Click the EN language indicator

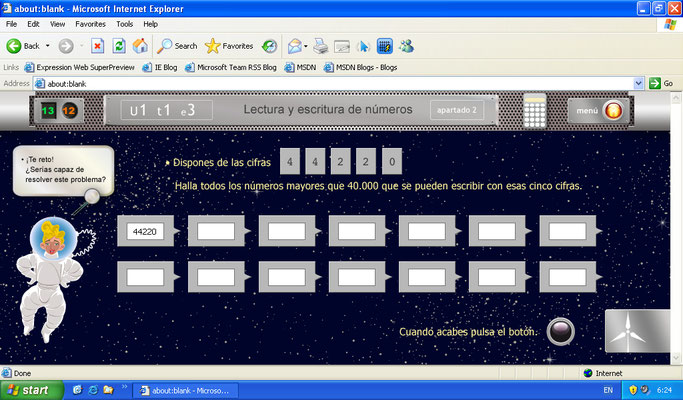[608, 390]
